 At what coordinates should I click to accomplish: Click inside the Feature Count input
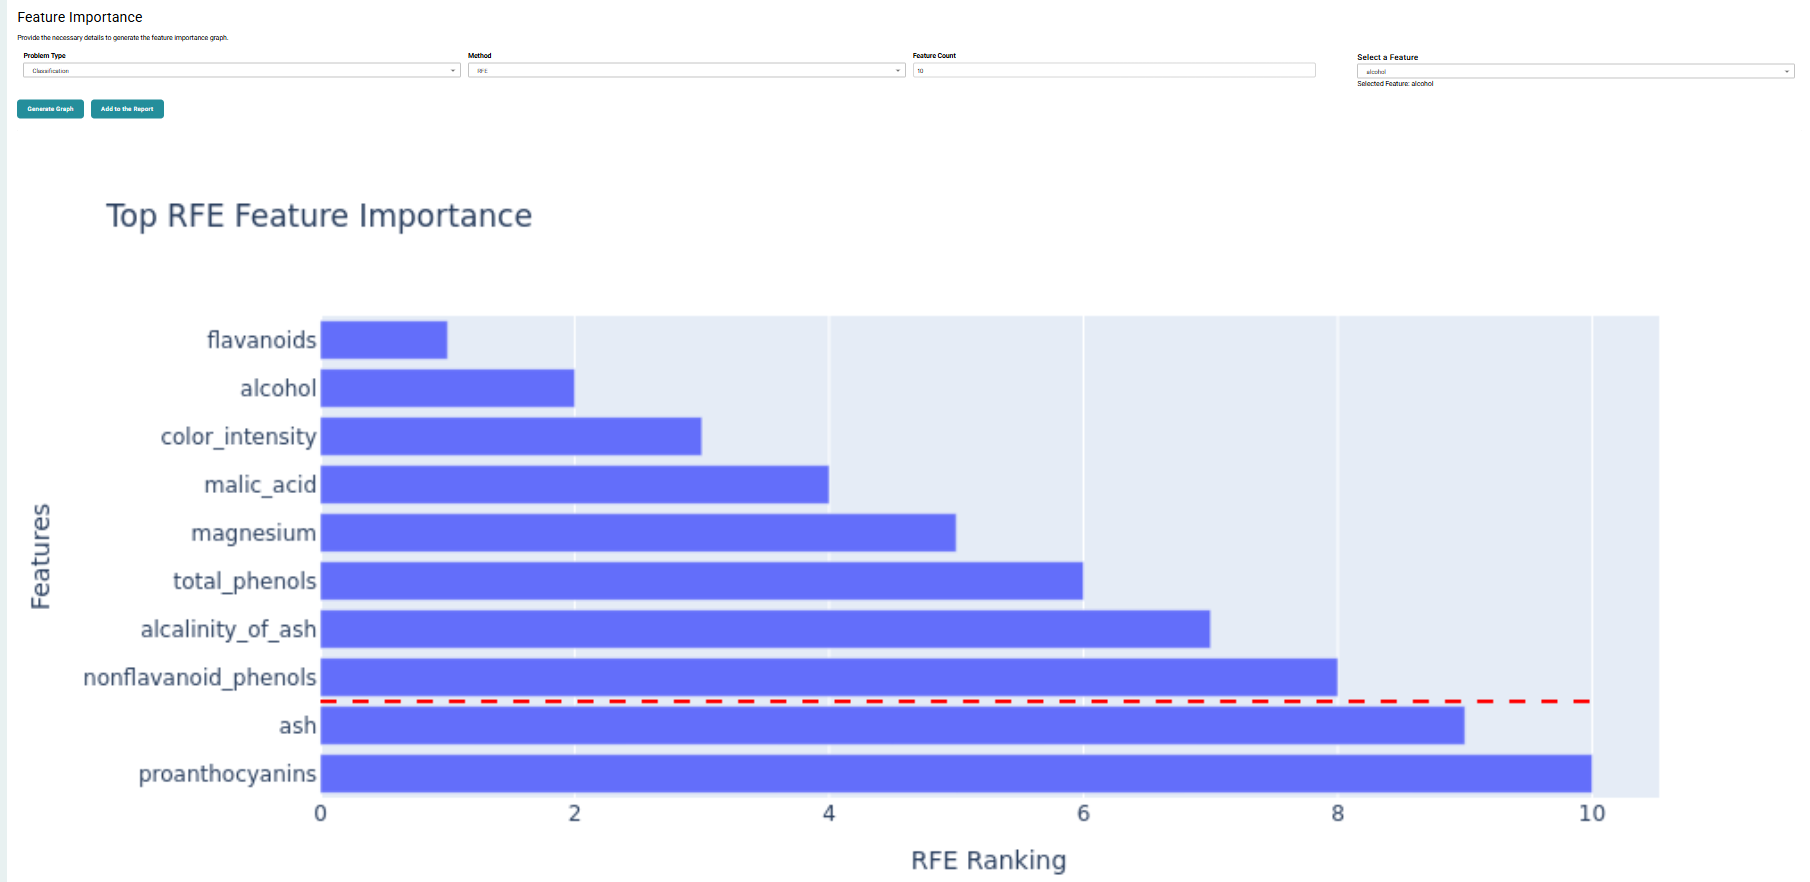(x=1113, y=70)
